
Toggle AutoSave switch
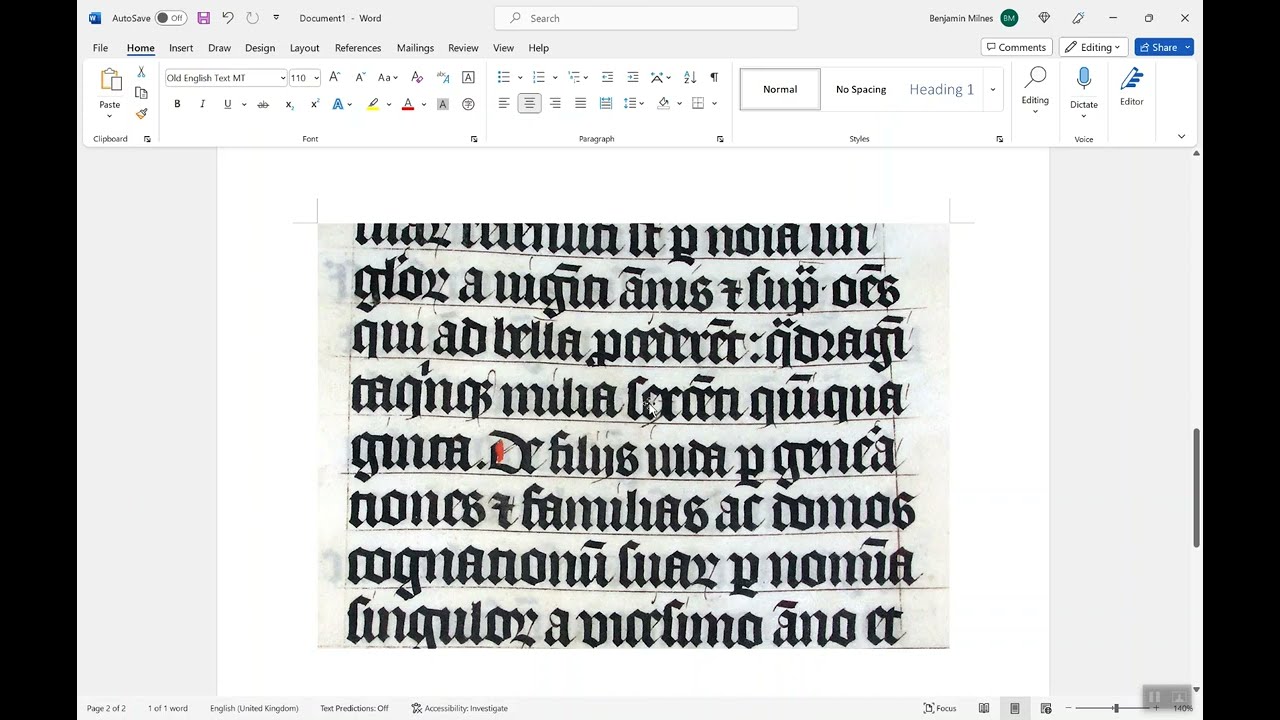click(171, 18)
